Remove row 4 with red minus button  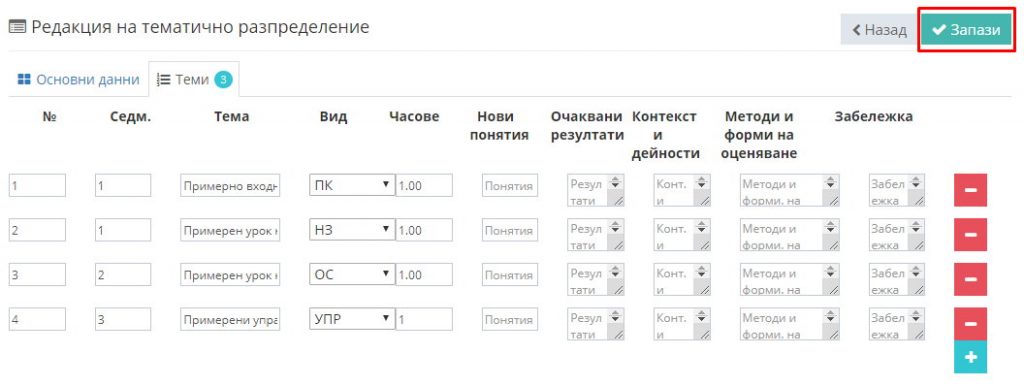point(970,325)
